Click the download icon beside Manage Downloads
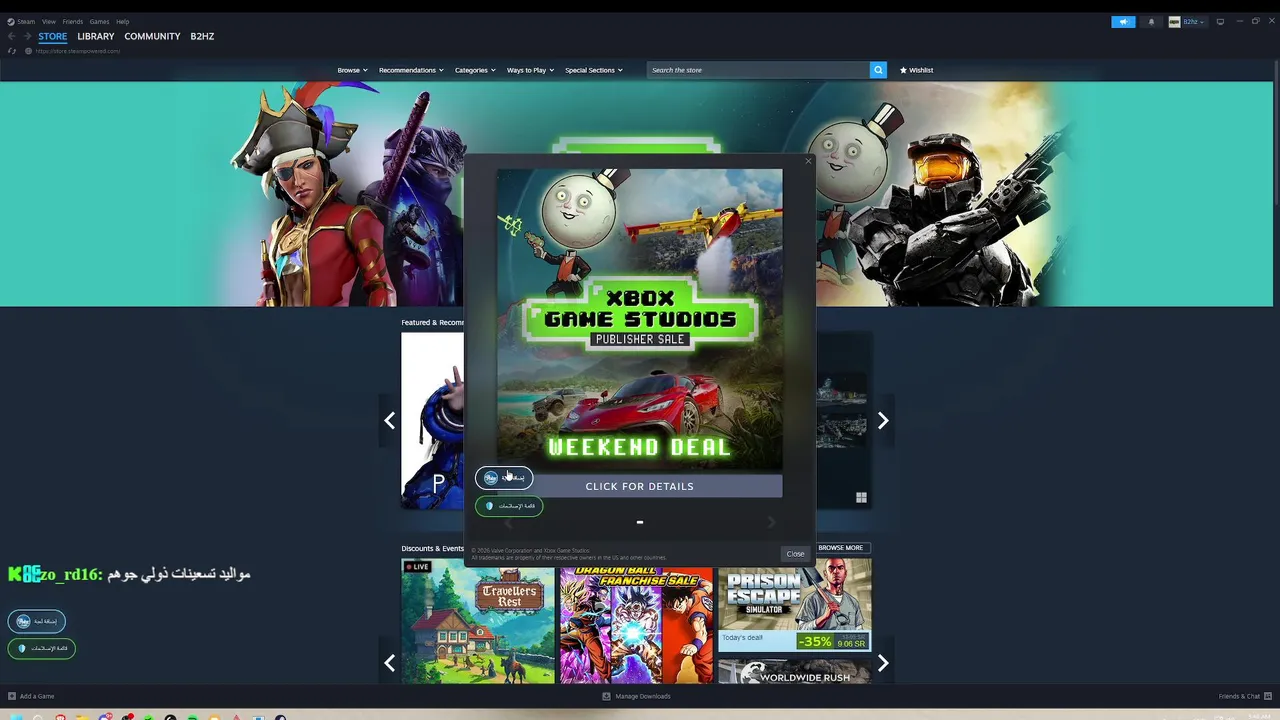 tap(606, 696)
